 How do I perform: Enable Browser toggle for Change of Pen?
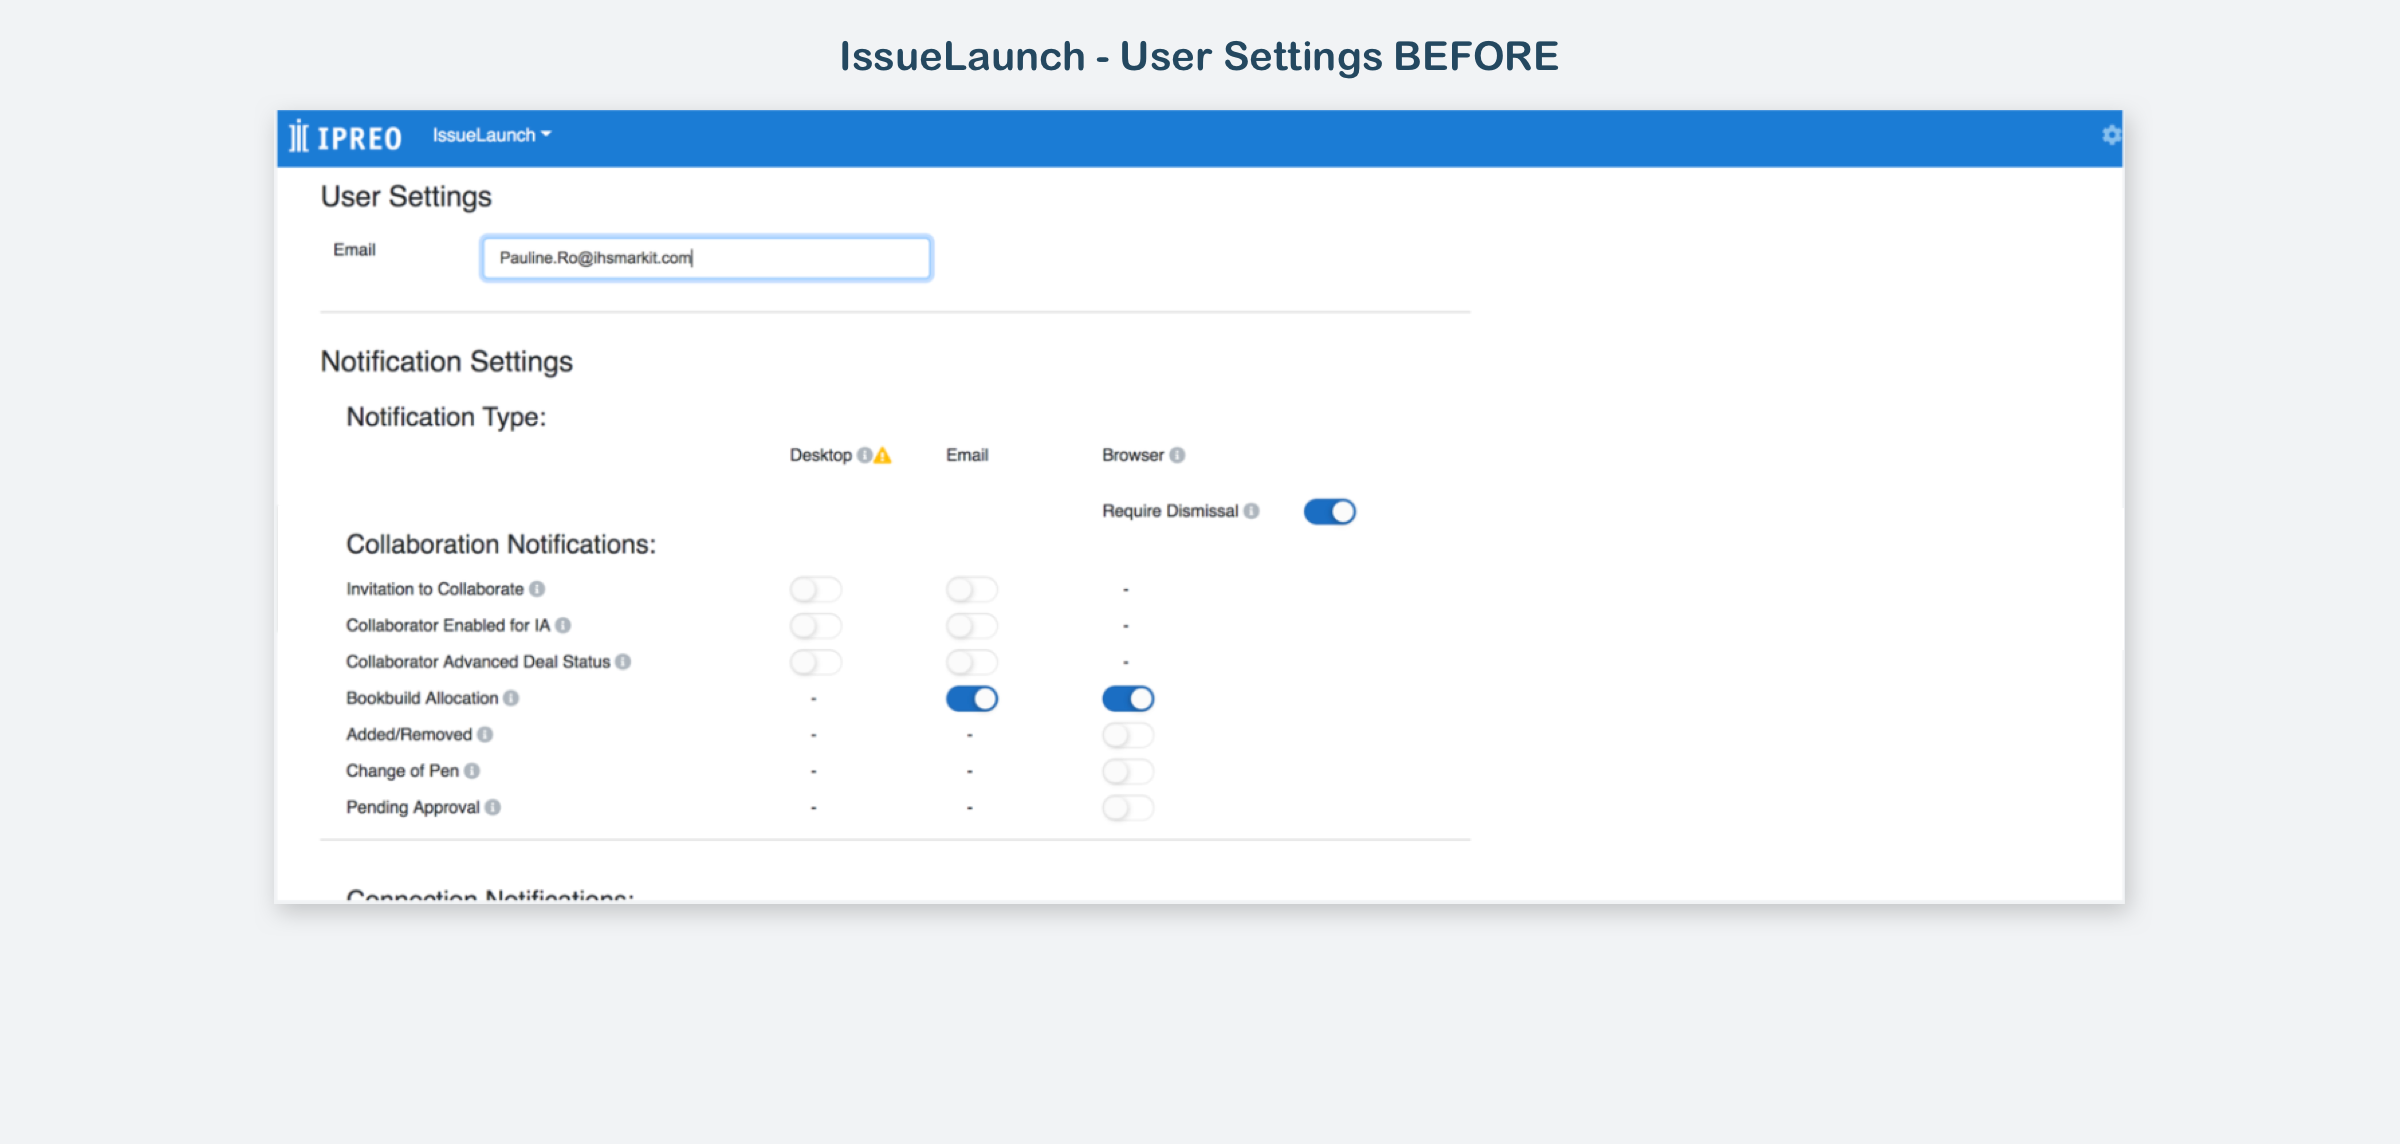[1128, 771]
